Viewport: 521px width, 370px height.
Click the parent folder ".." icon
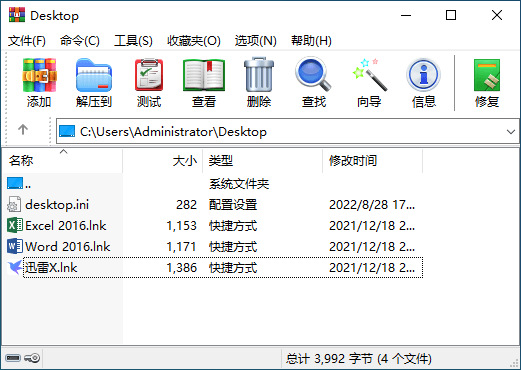coord(15,183)
